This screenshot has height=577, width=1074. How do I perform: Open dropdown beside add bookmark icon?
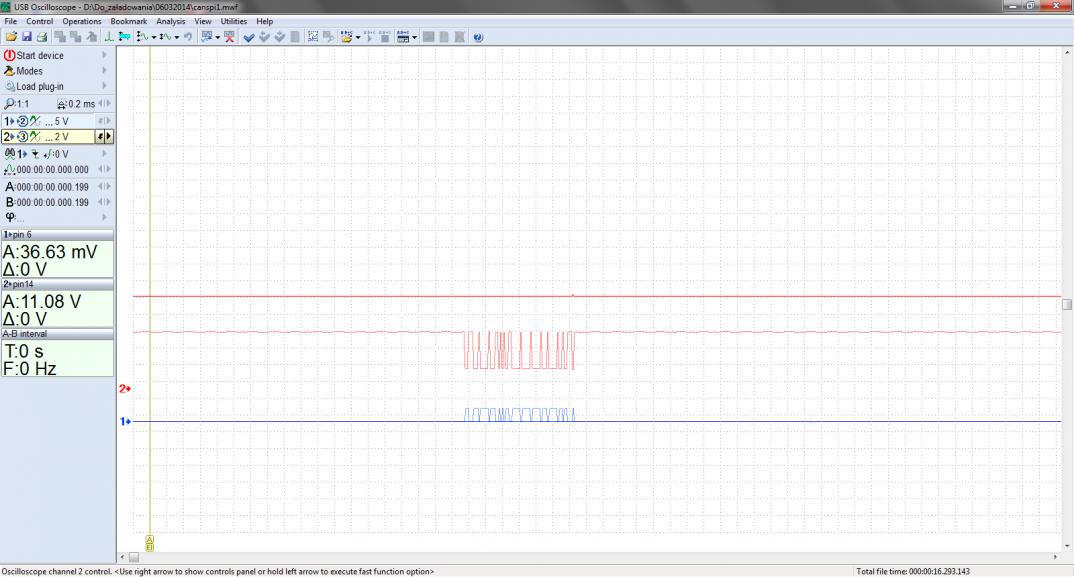218,38
